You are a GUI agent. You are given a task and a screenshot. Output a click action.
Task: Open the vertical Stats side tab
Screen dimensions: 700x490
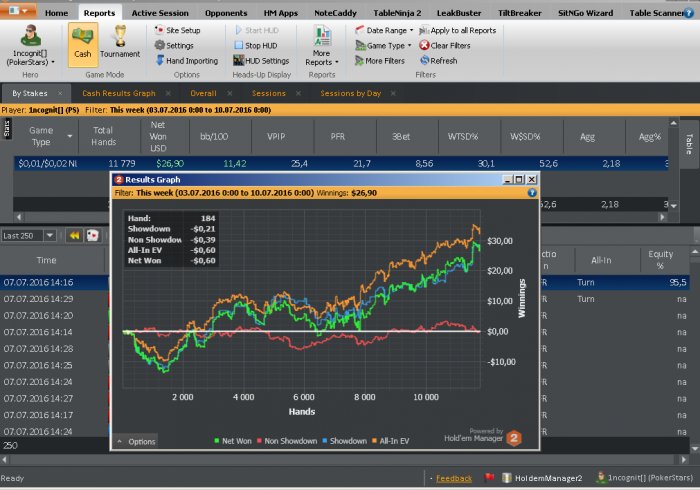click(6, 129)
